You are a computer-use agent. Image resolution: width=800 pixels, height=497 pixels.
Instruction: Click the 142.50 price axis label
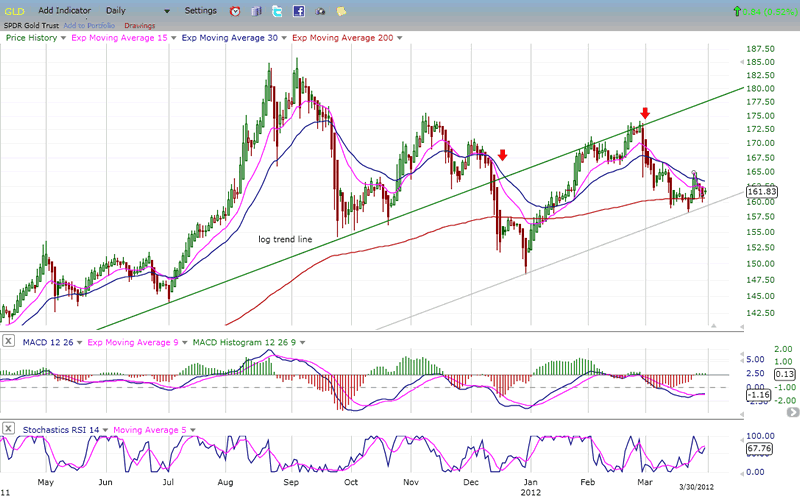click(x=760, y=313)
